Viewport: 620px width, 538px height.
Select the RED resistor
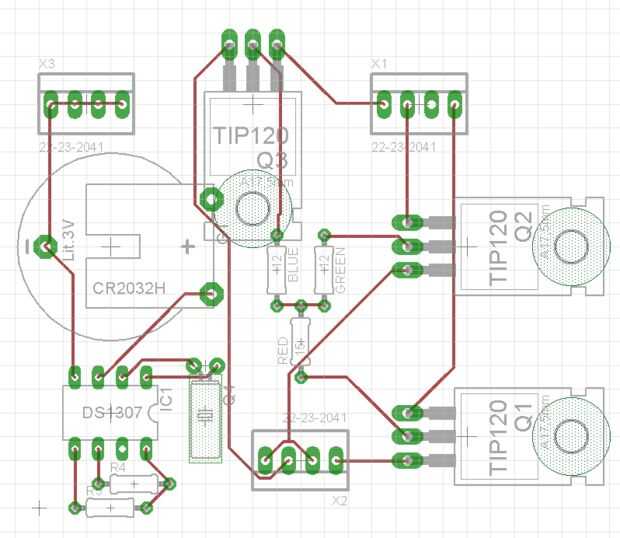tap(301, 342)
